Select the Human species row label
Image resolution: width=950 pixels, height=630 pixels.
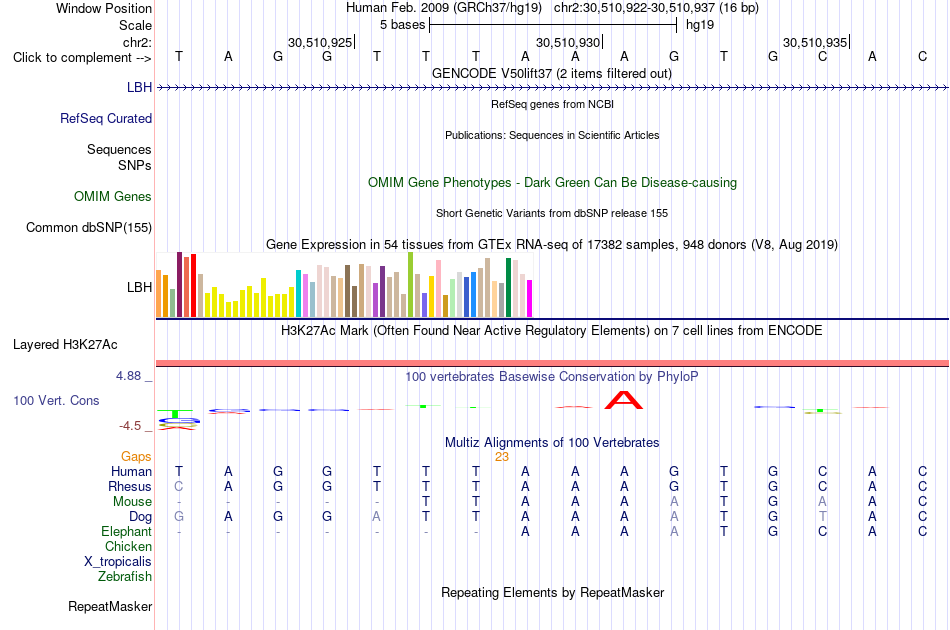pyautogui.click(x=131, y=471)
